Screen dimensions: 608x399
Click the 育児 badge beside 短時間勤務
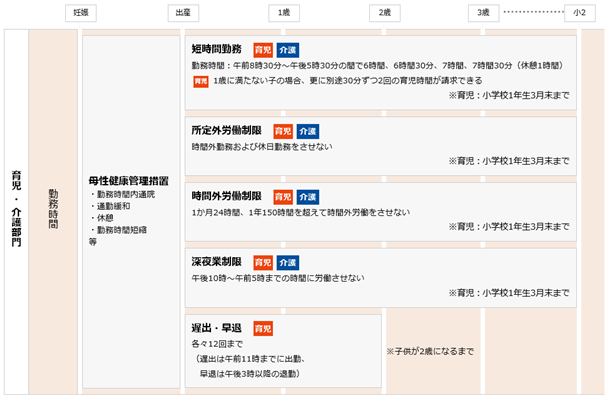[x=263, y=50]
